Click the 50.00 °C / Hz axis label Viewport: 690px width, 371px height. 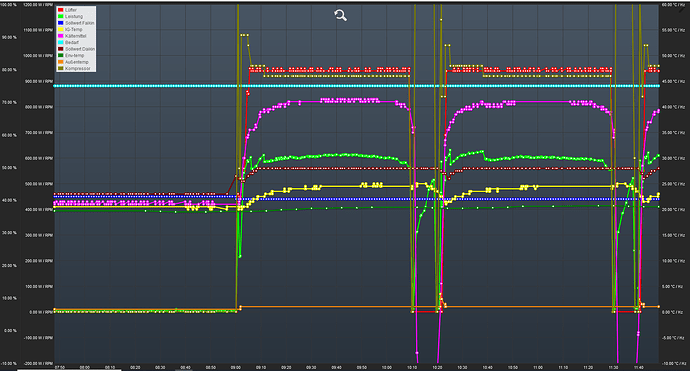673,56
